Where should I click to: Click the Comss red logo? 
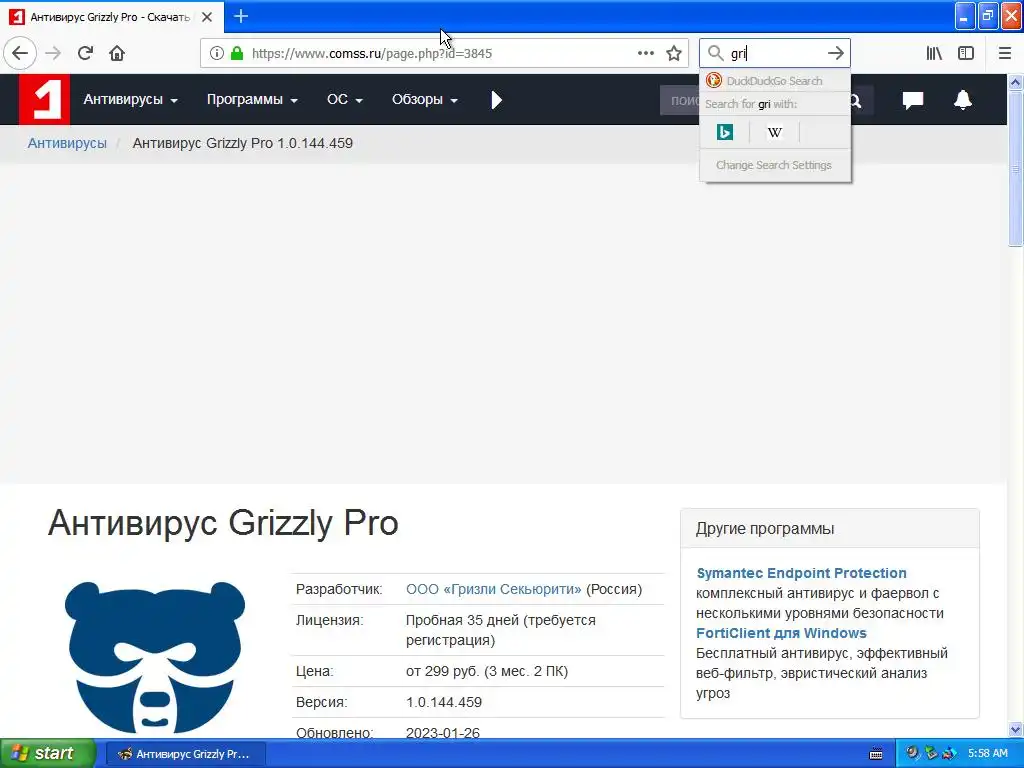coord(44,99)
